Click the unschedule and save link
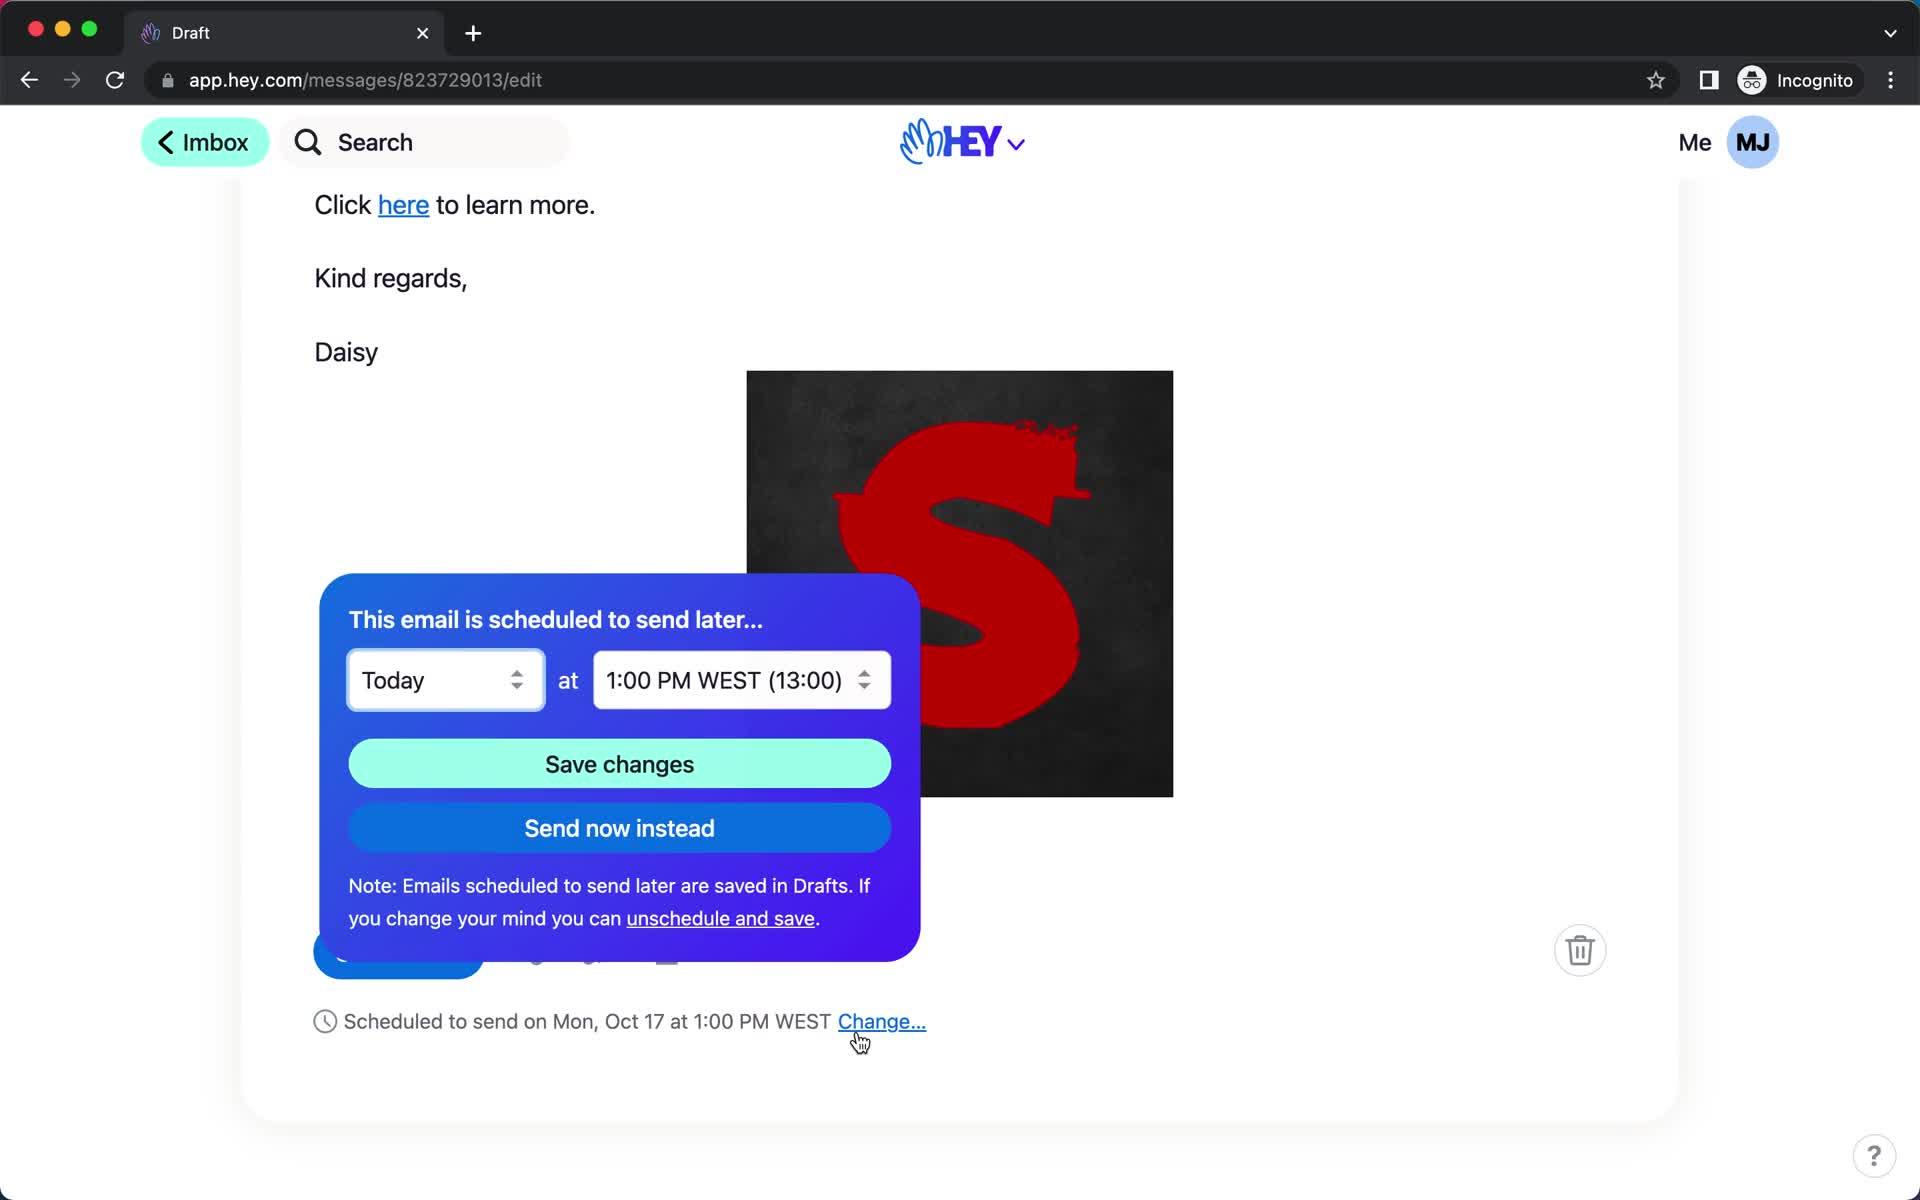This screenshot has height=1200, width=1920. 720,918
